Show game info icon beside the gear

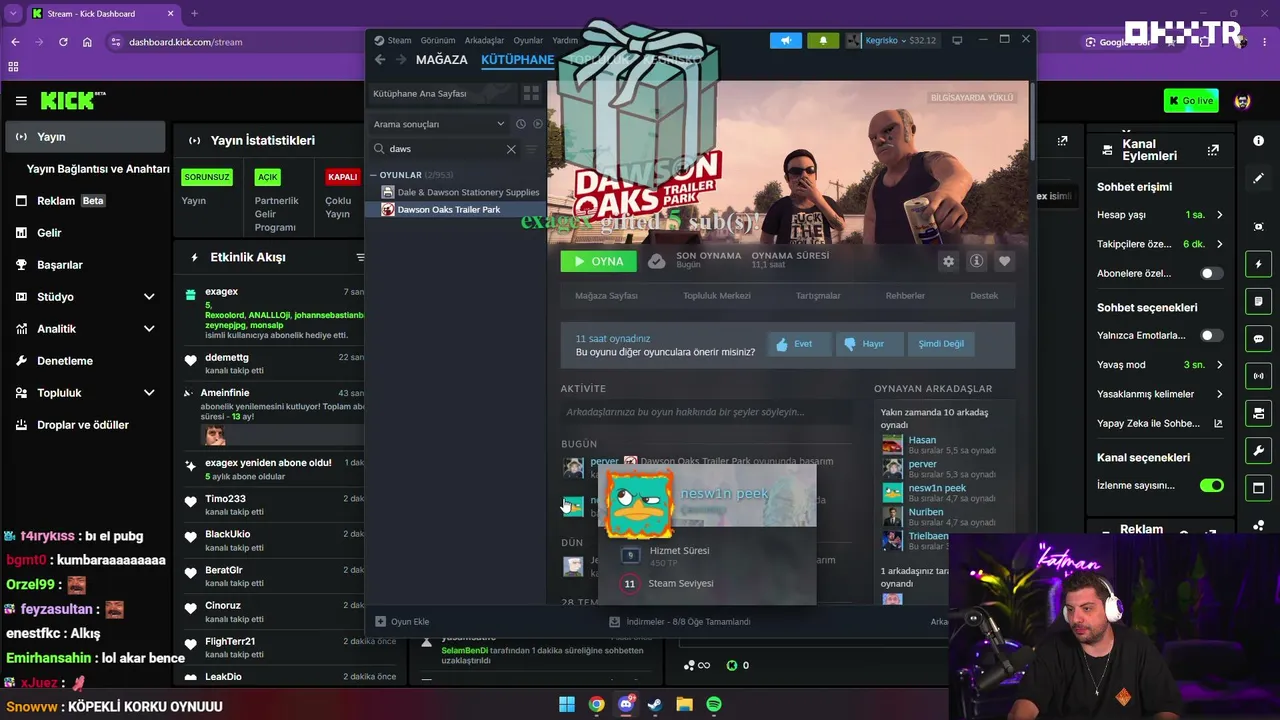pos(976,261)
